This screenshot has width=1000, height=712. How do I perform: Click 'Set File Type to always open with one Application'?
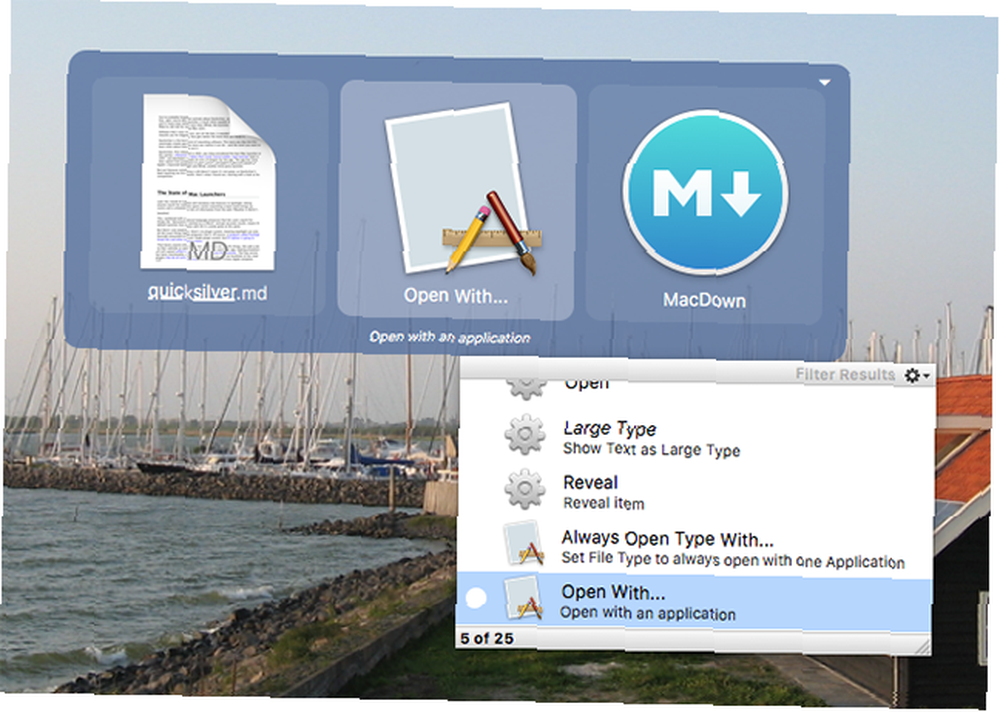click(x=733, y=560)
